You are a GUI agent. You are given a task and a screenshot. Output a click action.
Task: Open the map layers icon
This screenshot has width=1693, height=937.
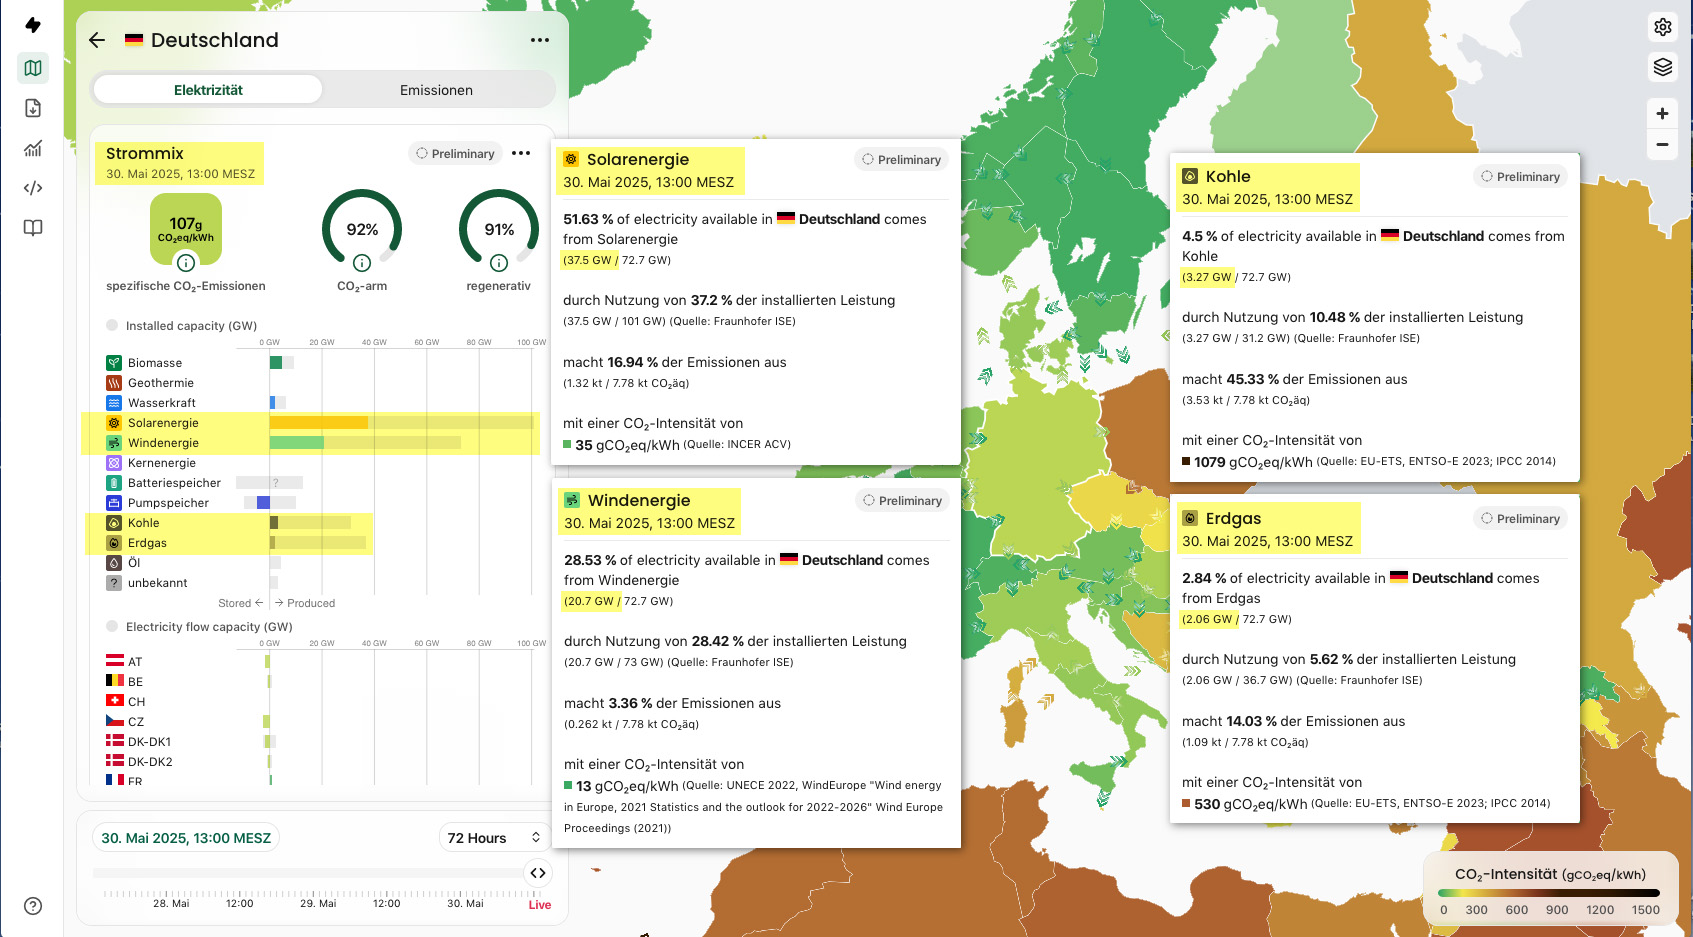click(x=1662, y=67)
